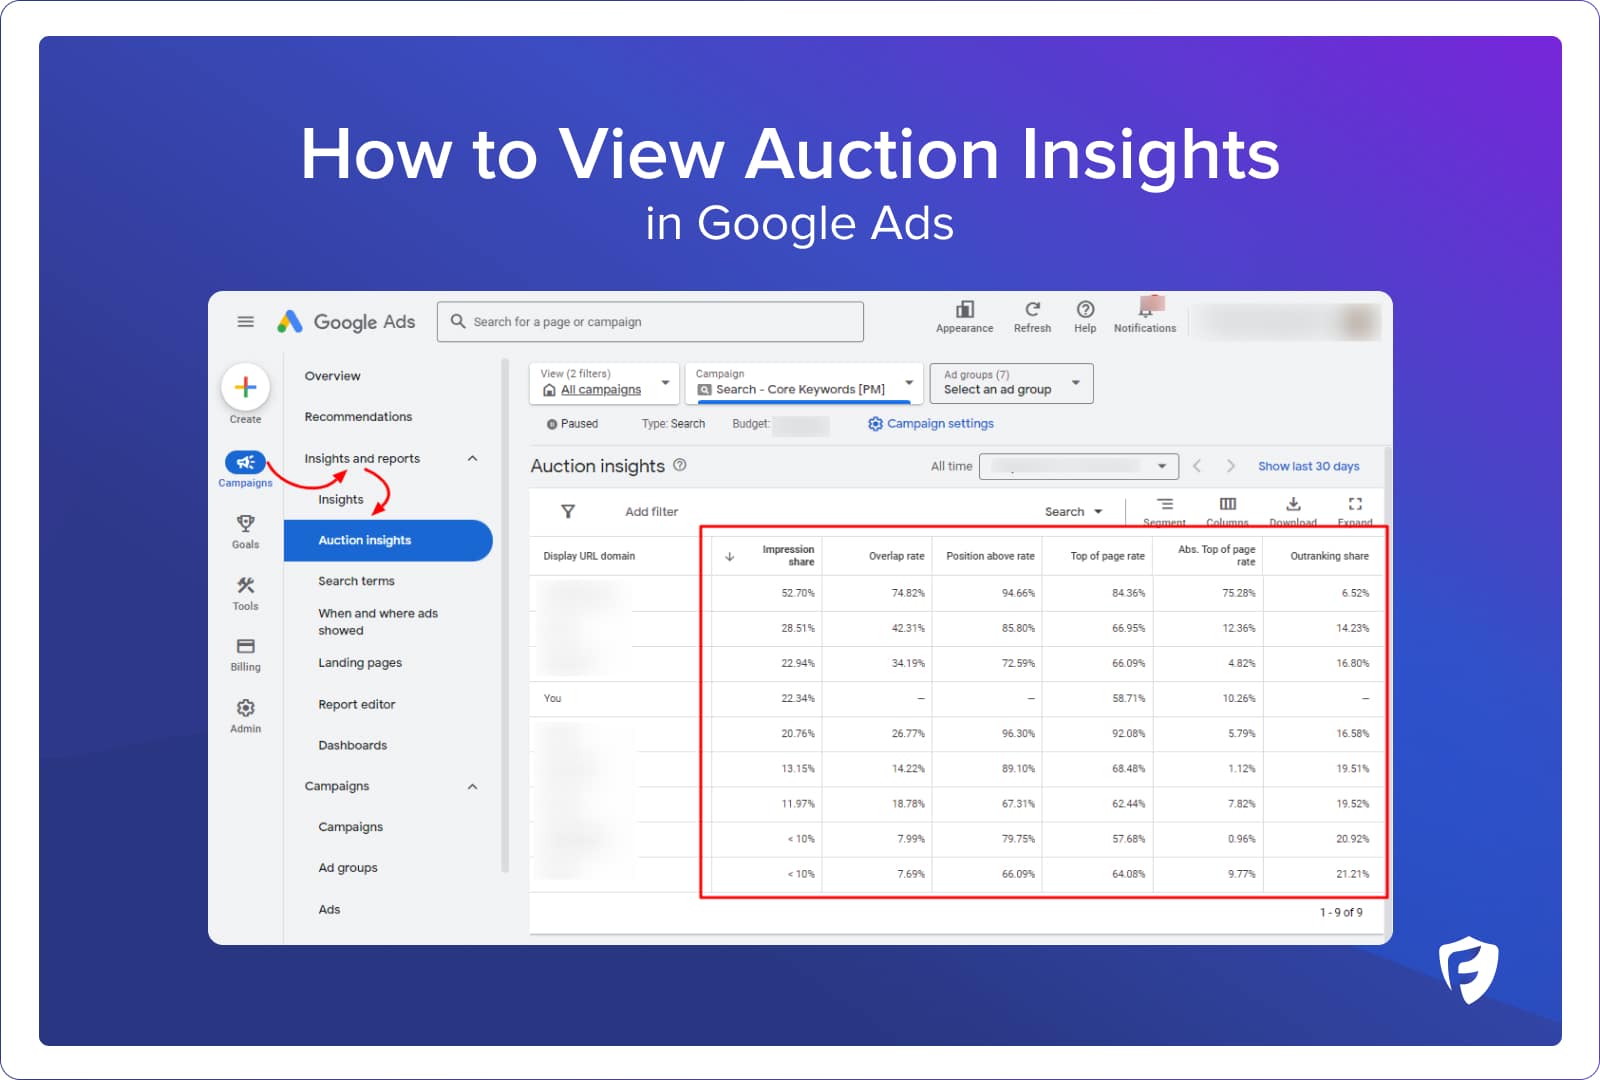Open Campaign settings

(929, 423)
